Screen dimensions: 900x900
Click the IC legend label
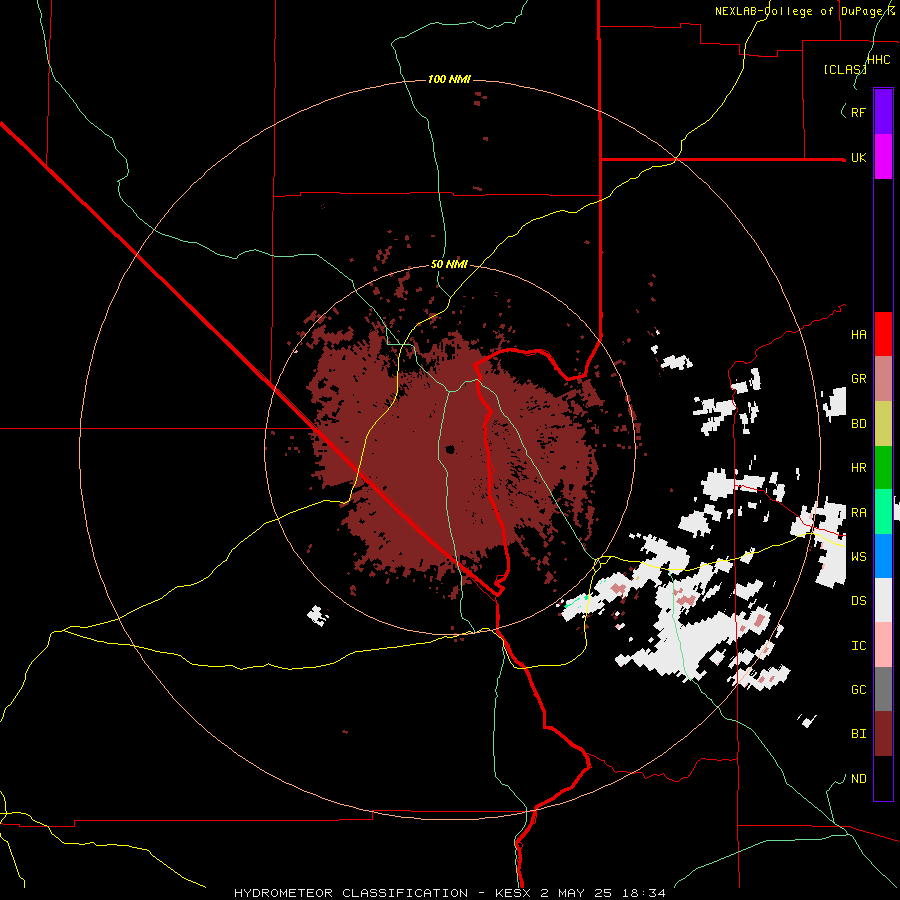coord(858,645)
